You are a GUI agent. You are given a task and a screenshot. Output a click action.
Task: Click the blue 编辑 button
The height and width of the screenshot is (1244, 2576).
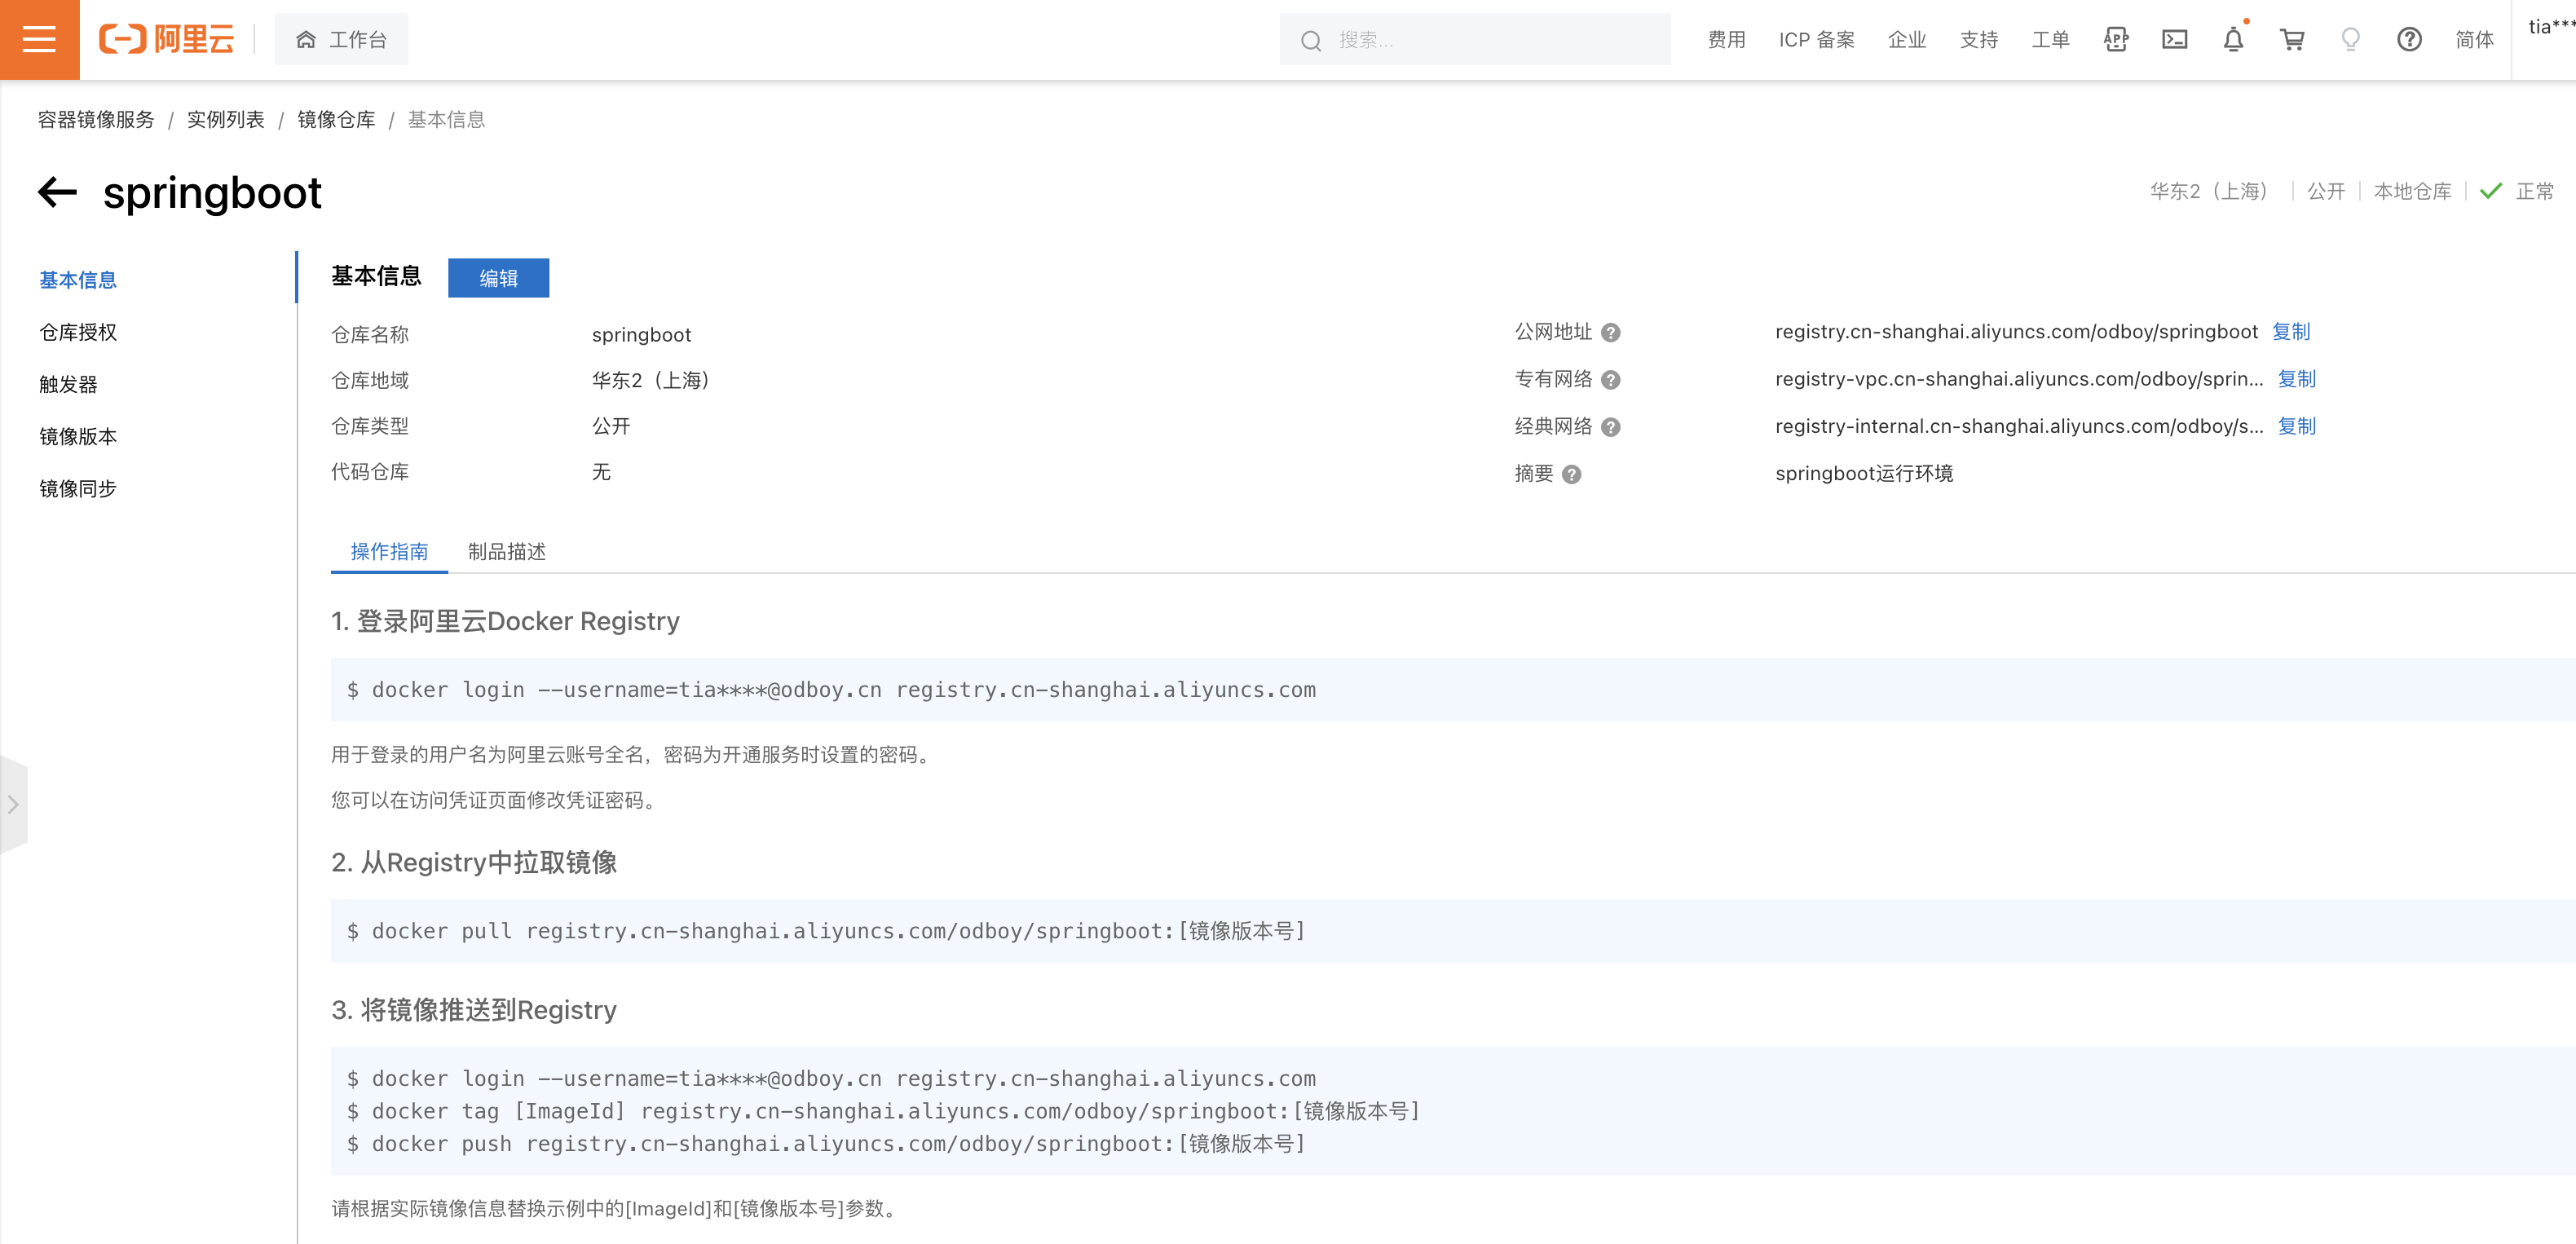click(498, 278)
